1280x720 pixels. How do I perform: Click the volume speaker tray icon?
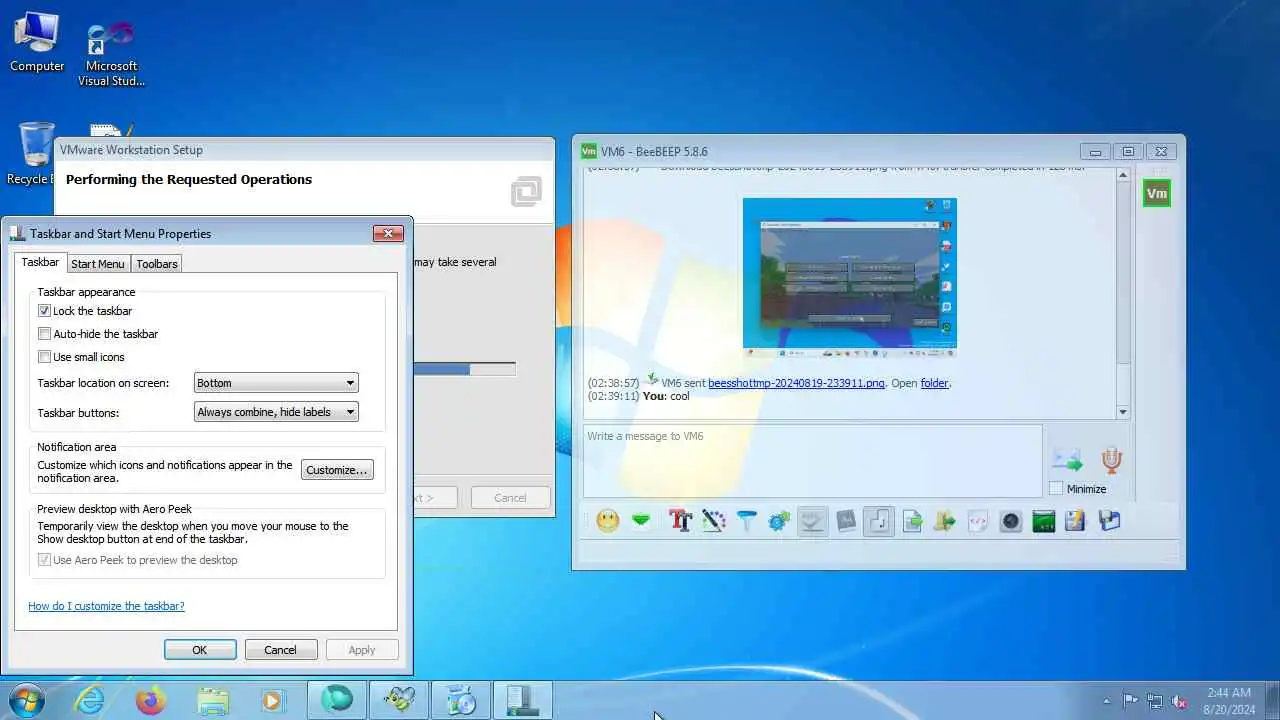(x=1179, y=701)
